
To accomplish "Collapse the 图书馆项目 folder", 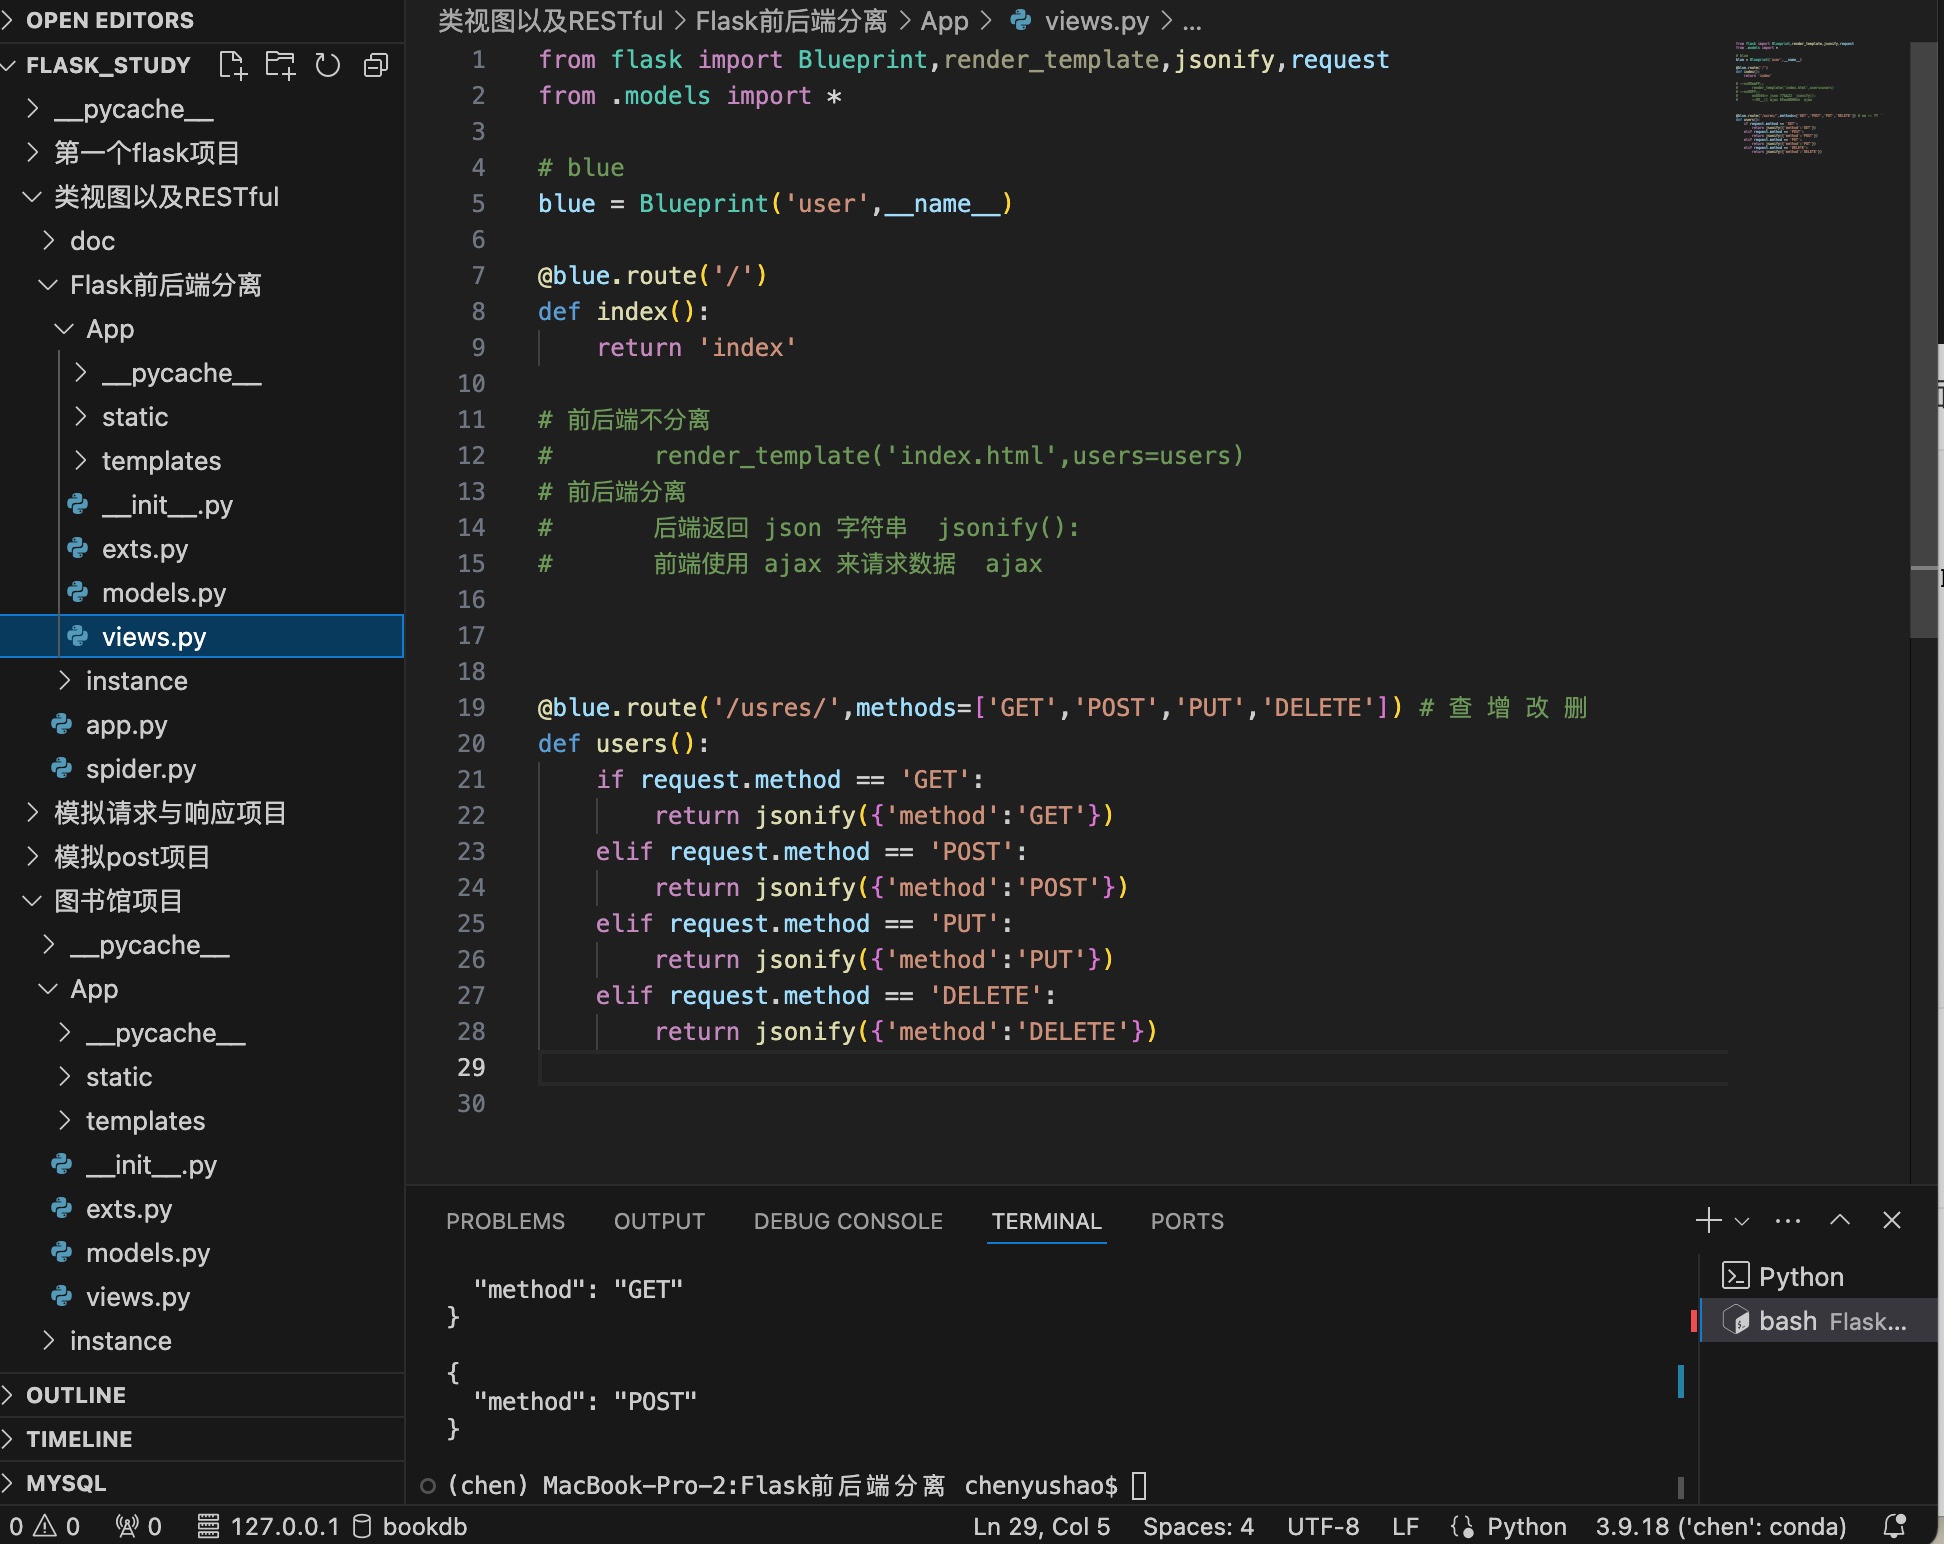I will point(202,901).
